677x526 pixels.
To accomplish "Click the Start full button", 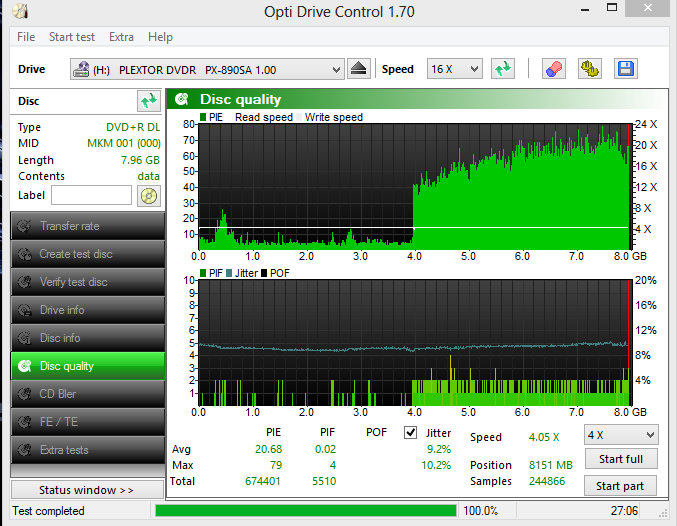I will click(x=620, y=460).
